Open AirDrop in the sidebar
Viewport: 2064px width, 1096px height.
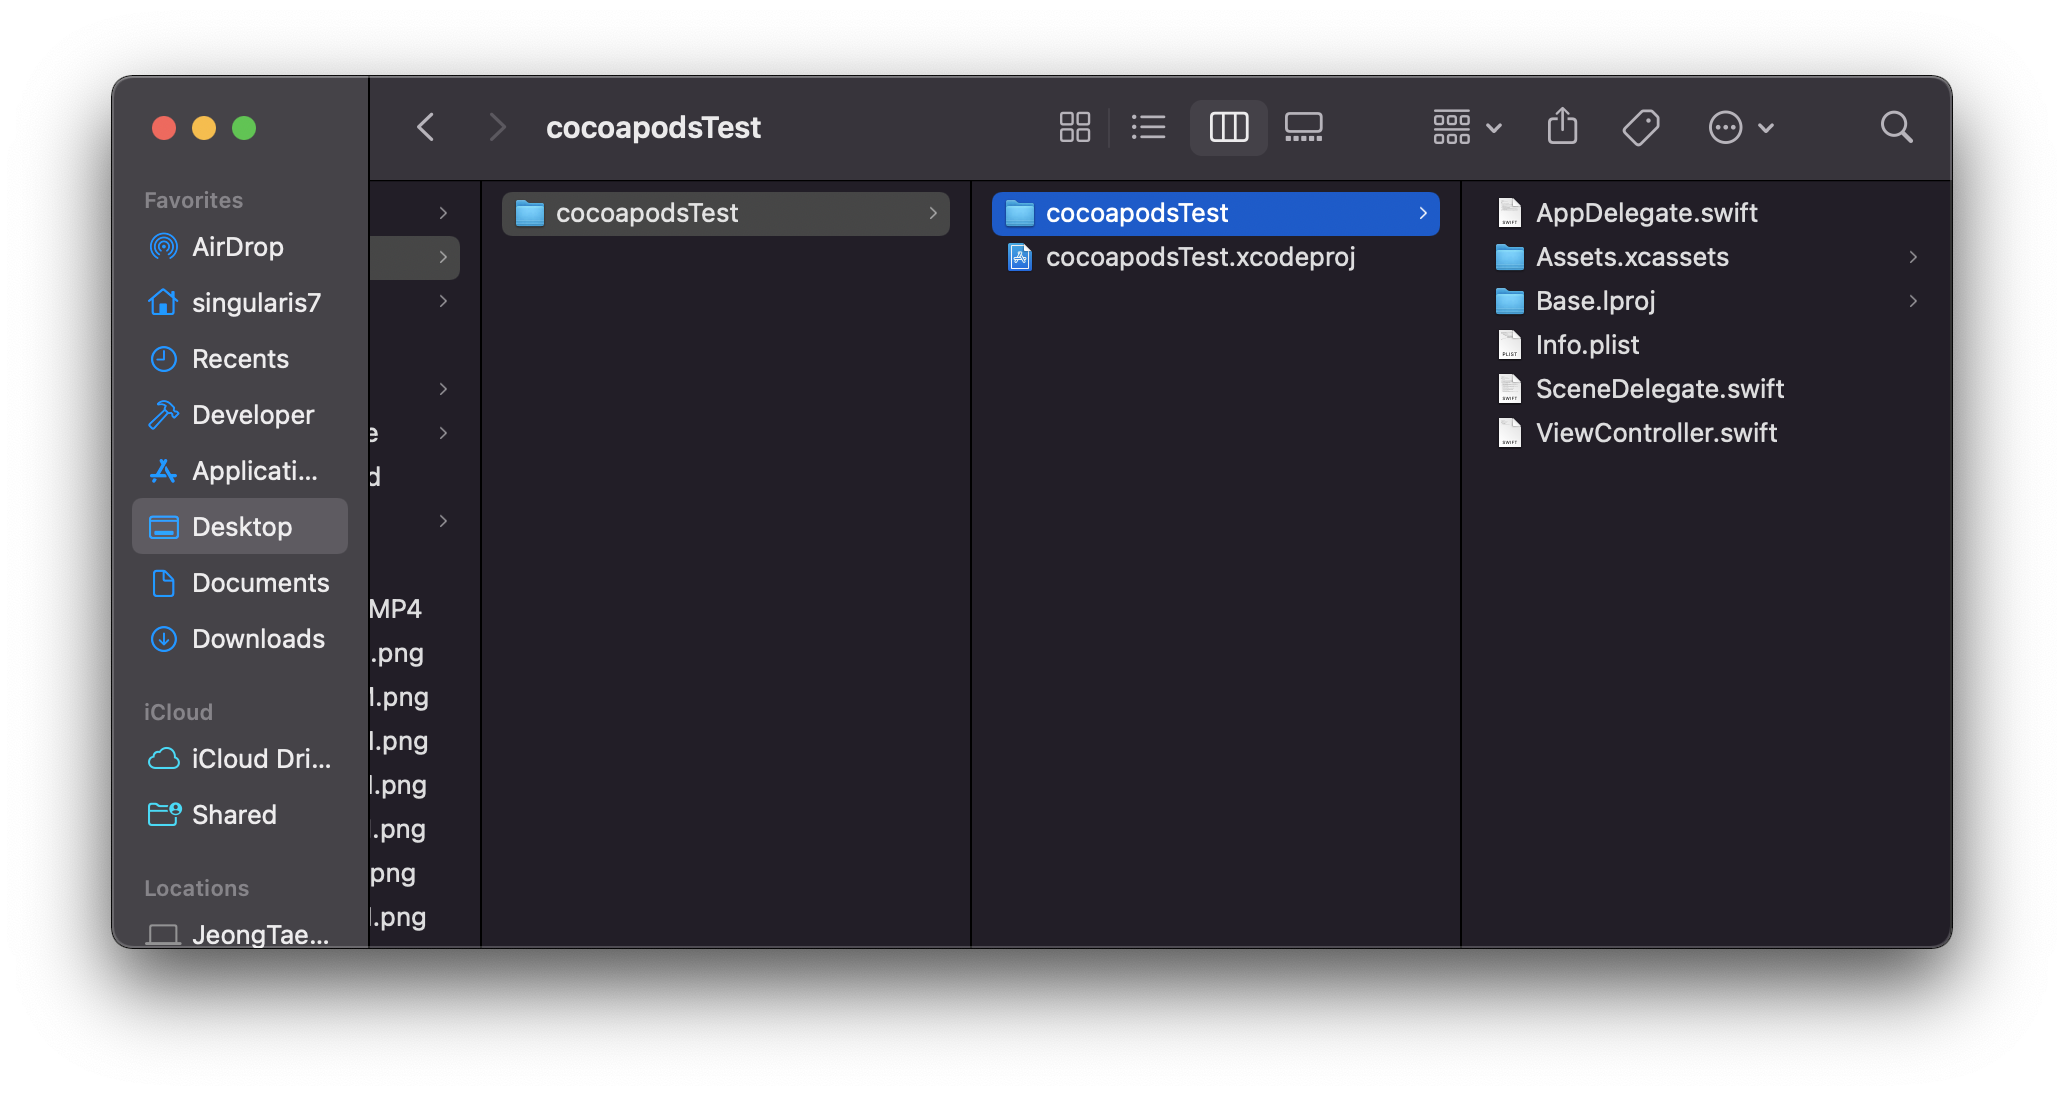237,247
